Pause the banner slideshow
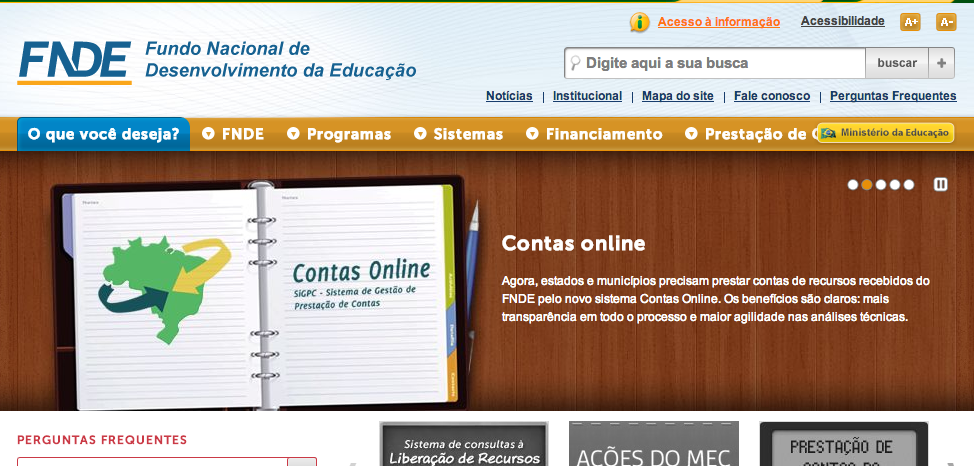The image size is (974, 466). [940, 185]
